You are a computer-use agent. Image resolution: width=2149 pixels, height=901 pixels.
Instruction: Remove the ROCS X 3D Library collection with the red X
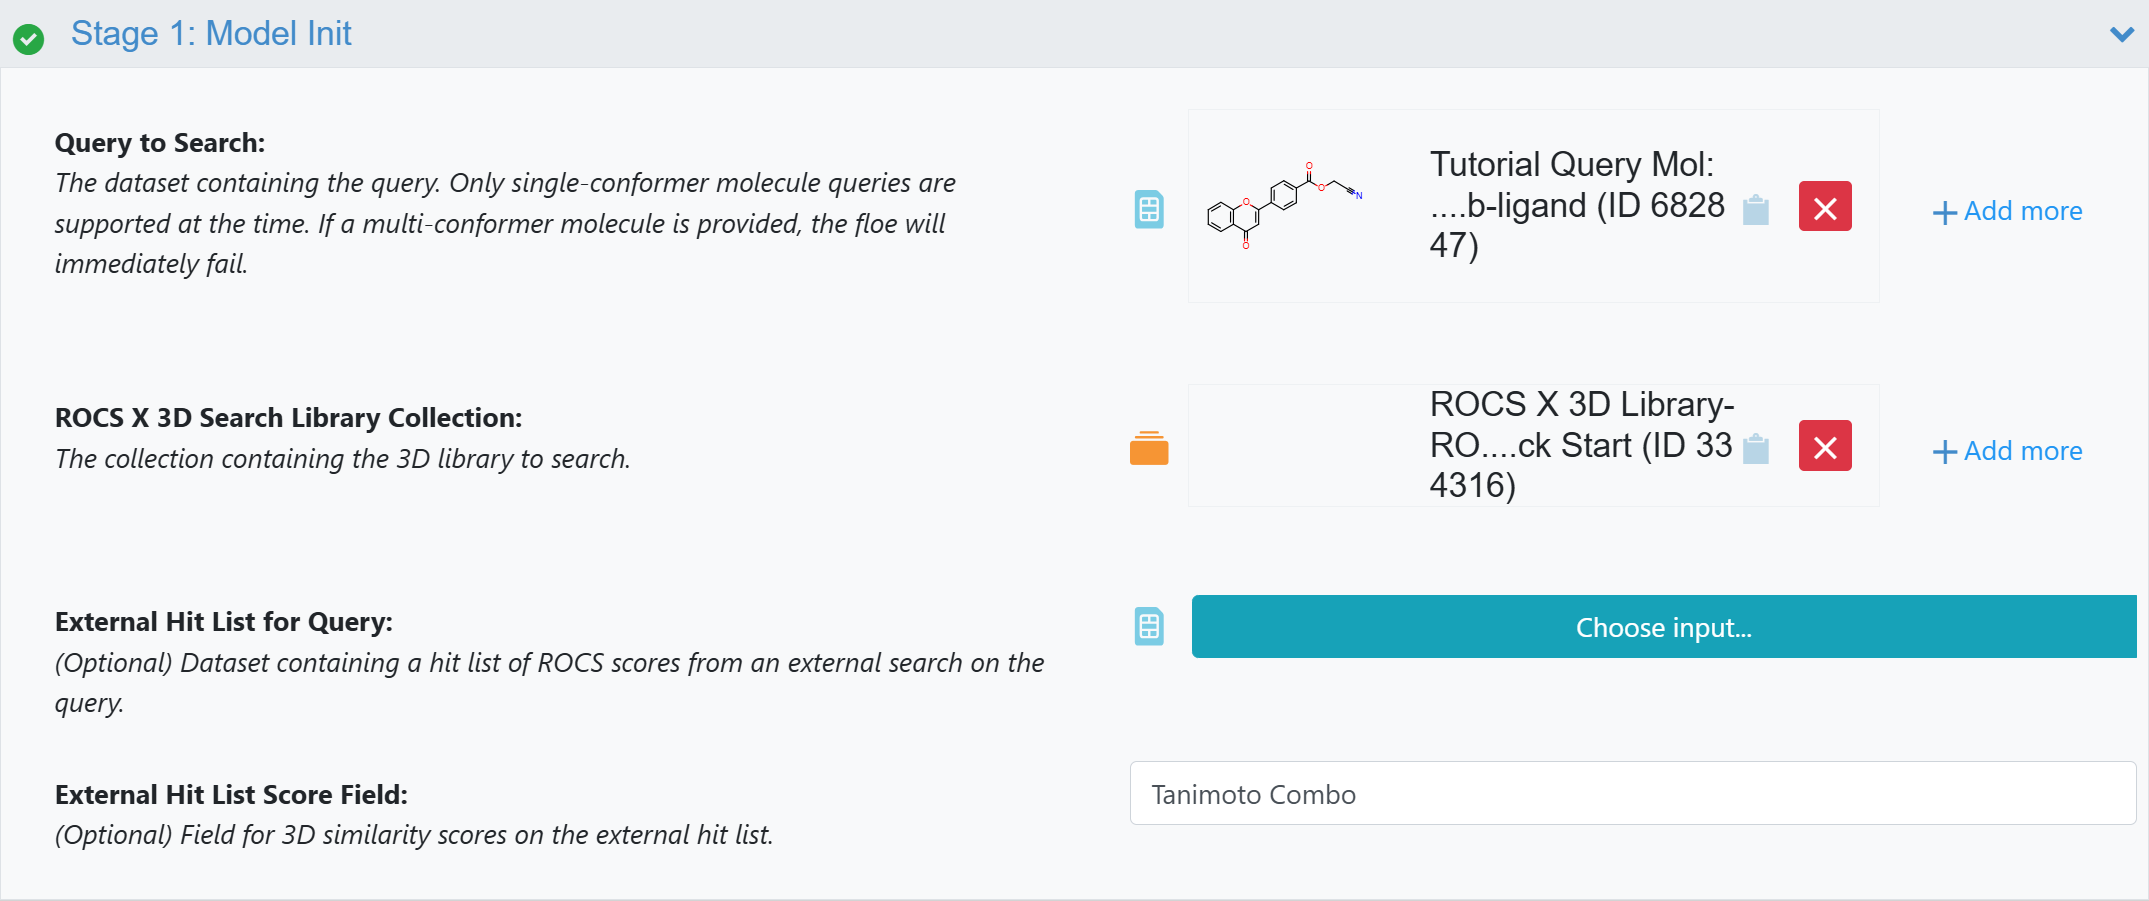coord(1824,446)
